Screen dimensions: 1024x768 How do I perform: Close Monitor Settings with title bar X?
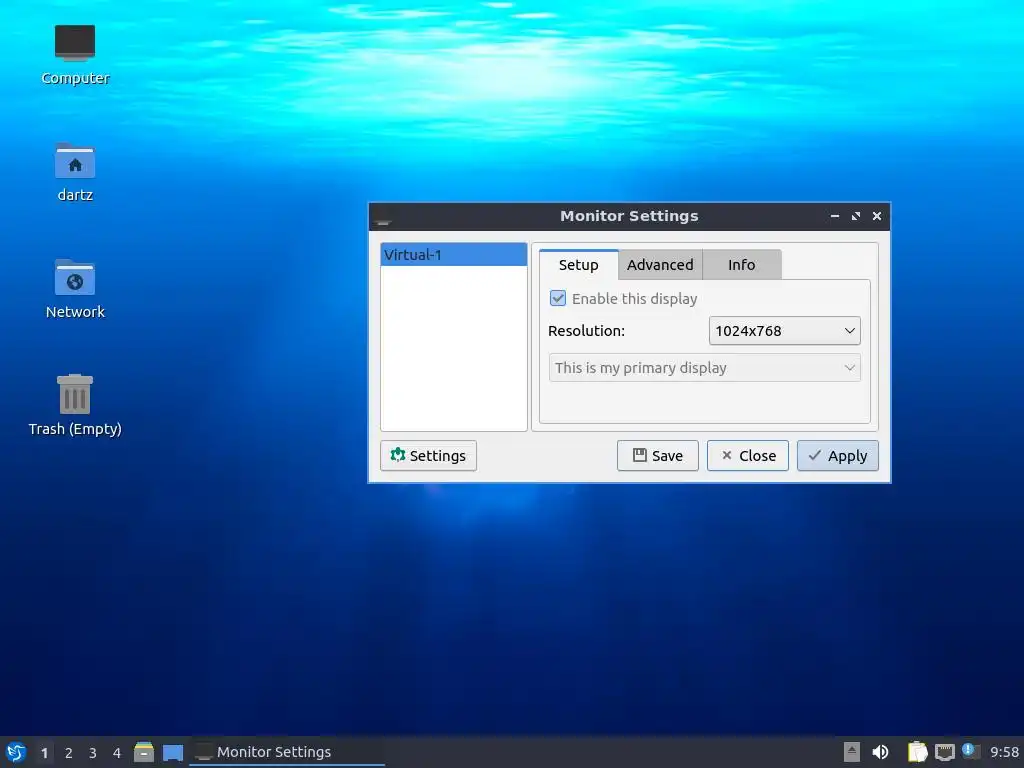click(877, 216)
